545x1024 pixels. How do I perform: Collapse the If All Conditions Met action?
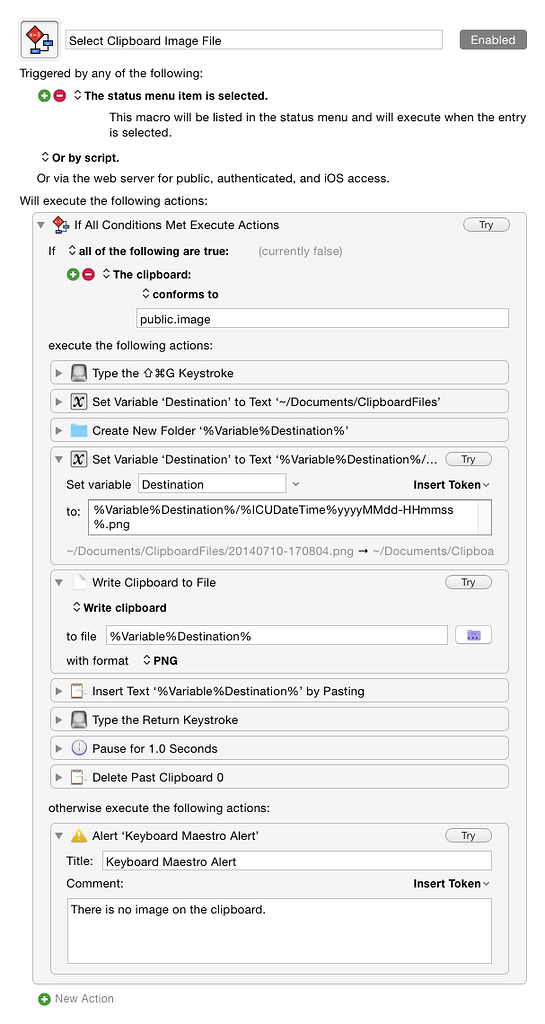(x=41, y=225)
